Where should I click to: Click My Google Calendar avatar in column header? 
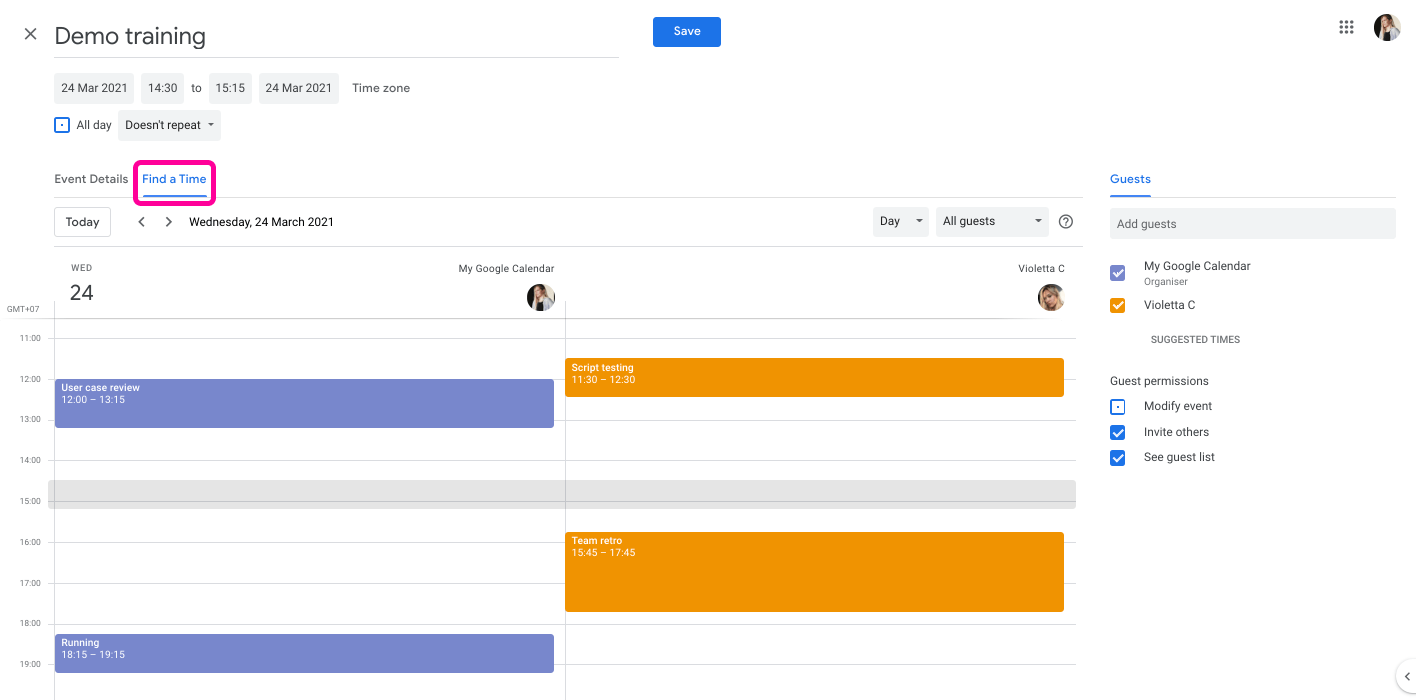tap(541, 297)
